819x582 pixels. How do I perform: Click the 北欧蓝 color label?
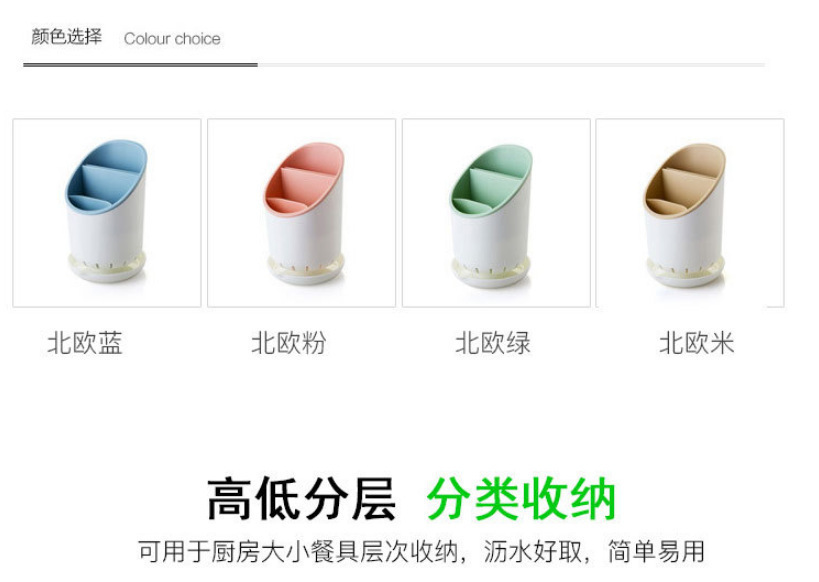pos(85,343)
